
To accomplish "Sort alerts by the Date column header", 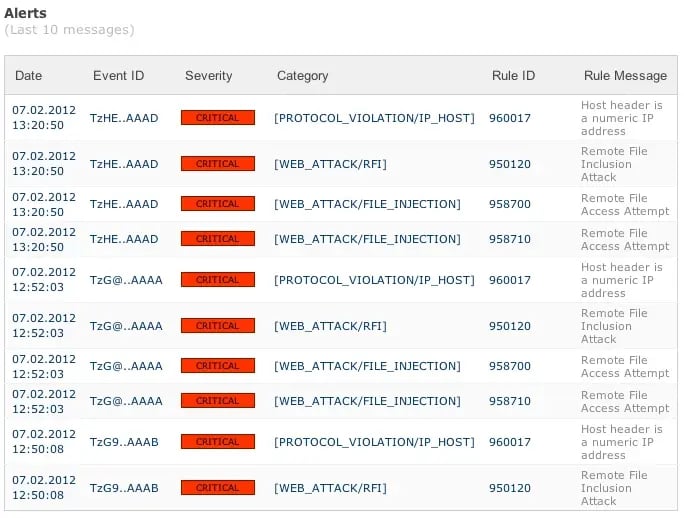I will click(x=28, y=76).
